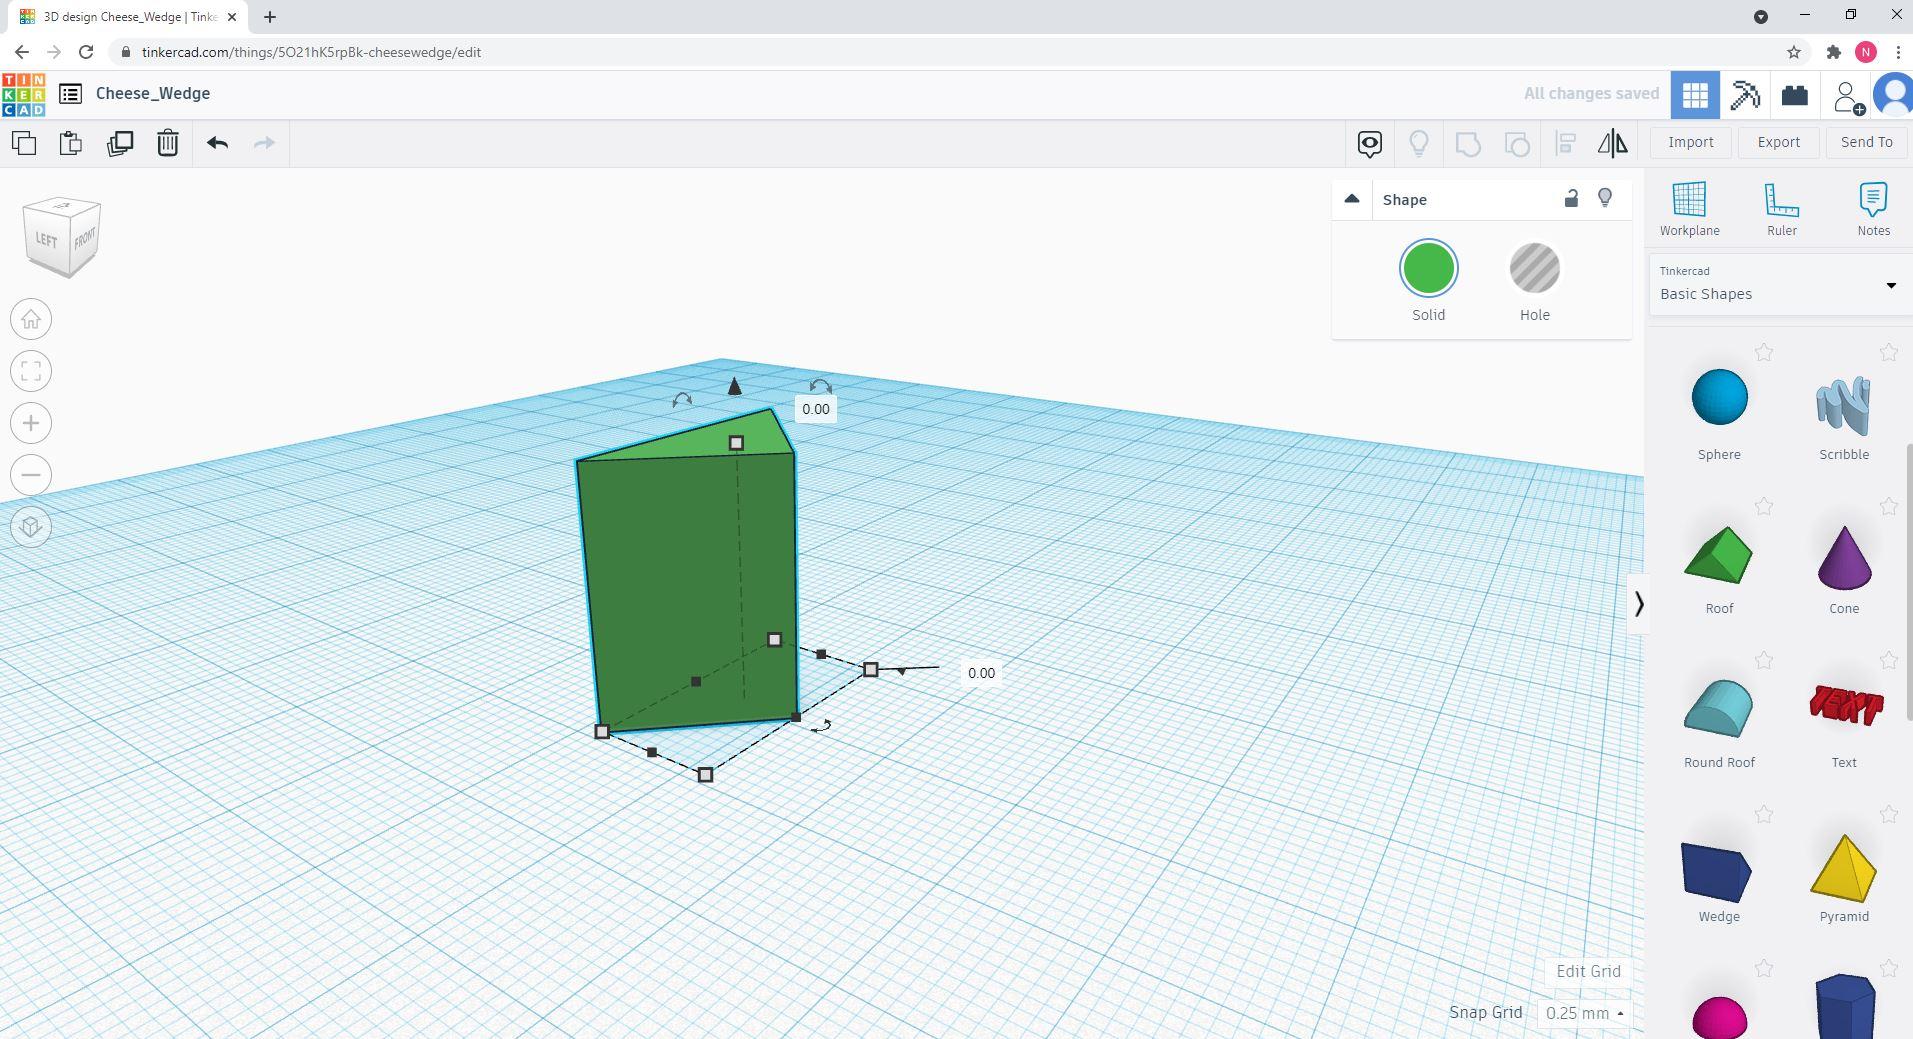This screenshot has height=1039, width=1913.
Task: Open the Chrome tab search dropdown
Action: coord(1761,16)
